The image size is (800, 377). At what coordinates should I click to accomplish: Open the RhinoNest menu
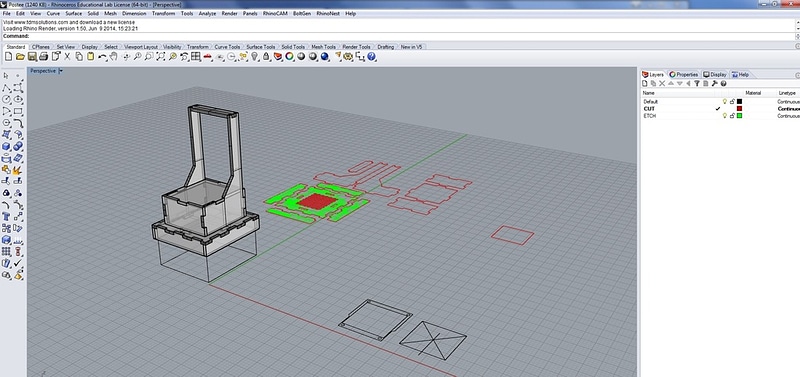[x=329, y=14]
